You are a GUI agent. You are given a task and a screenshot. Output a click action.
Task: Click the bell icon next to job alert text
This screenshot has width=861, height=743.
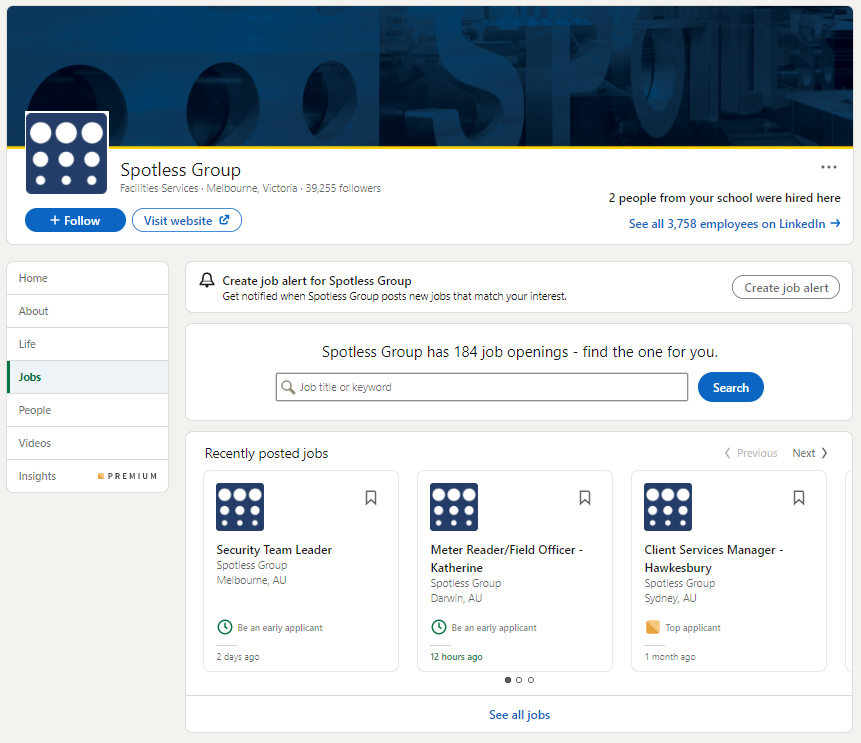point(207,280)
